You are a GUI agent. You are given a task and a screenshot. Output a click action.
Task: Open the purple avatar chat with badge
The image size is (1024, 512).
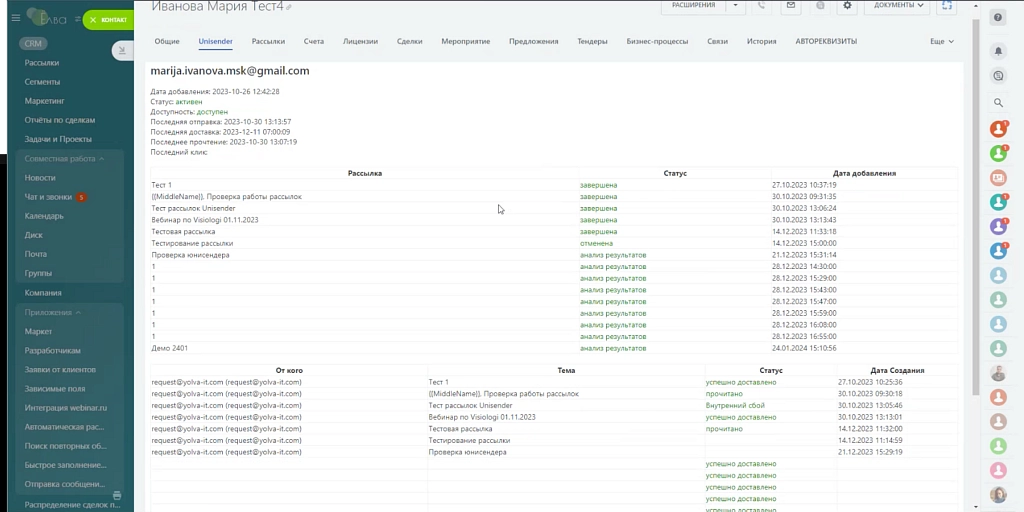(998, 226)
